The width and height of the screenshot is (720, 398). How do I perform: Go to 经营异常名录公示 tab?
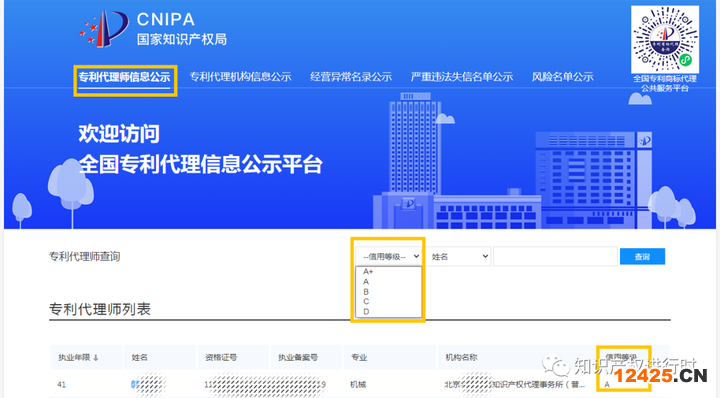[351, 77]
